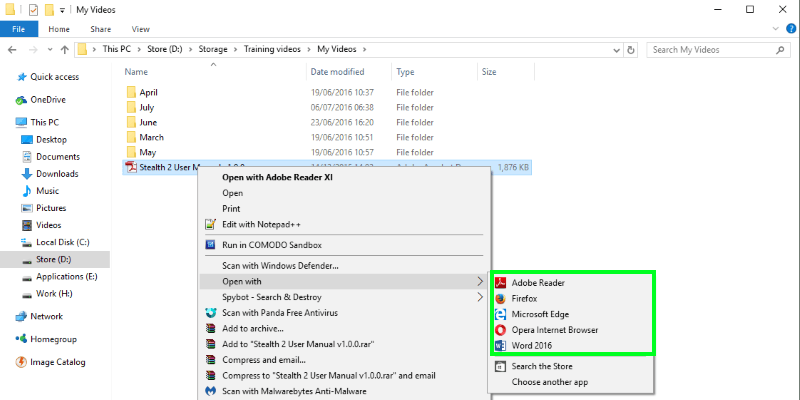Click the Downloads arrow icon in sidebar

click(x=27, y=174)
